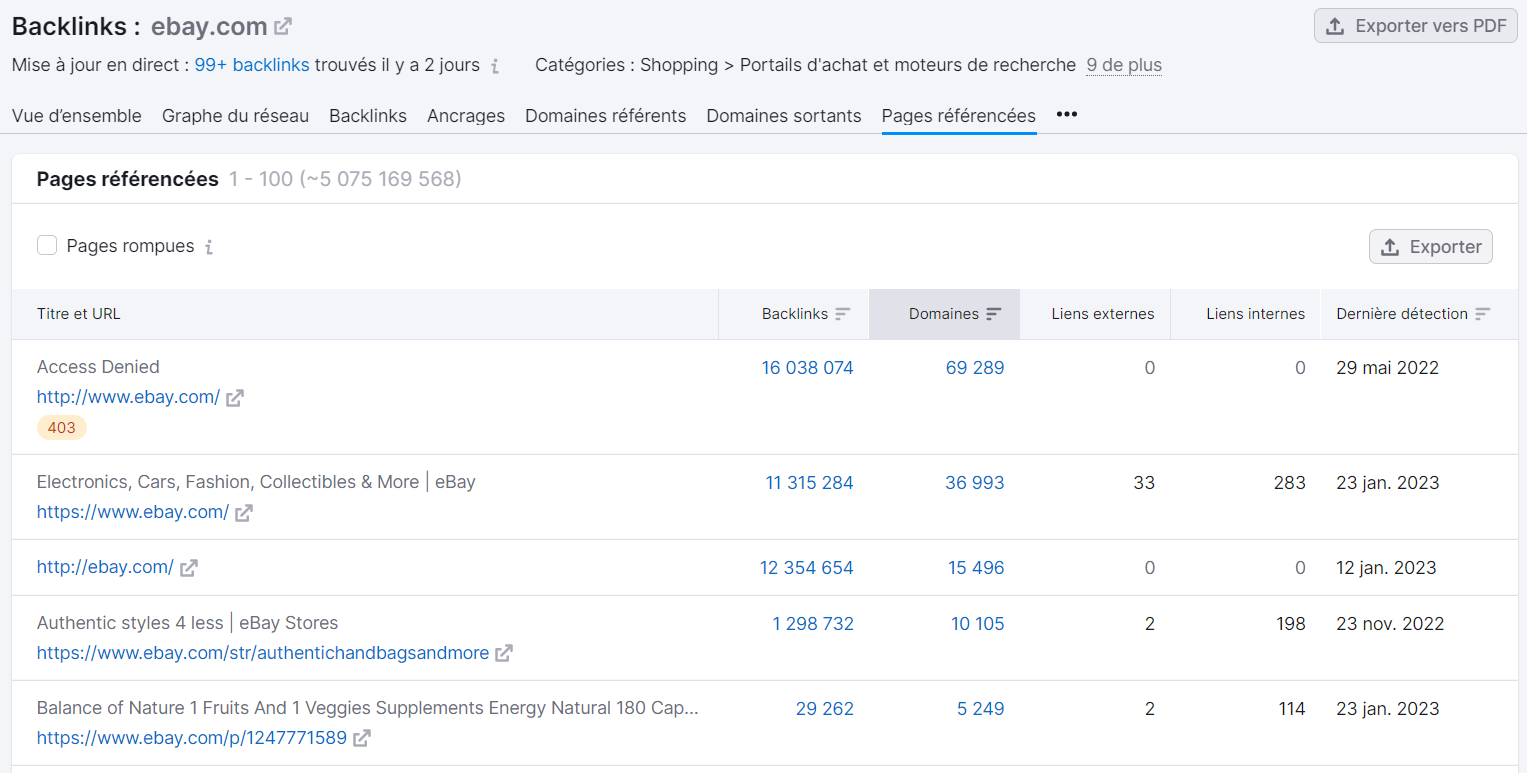Sort by Dernière détection sort icon
Viewport: 1527px width, 773px height.
[1482, 314]
